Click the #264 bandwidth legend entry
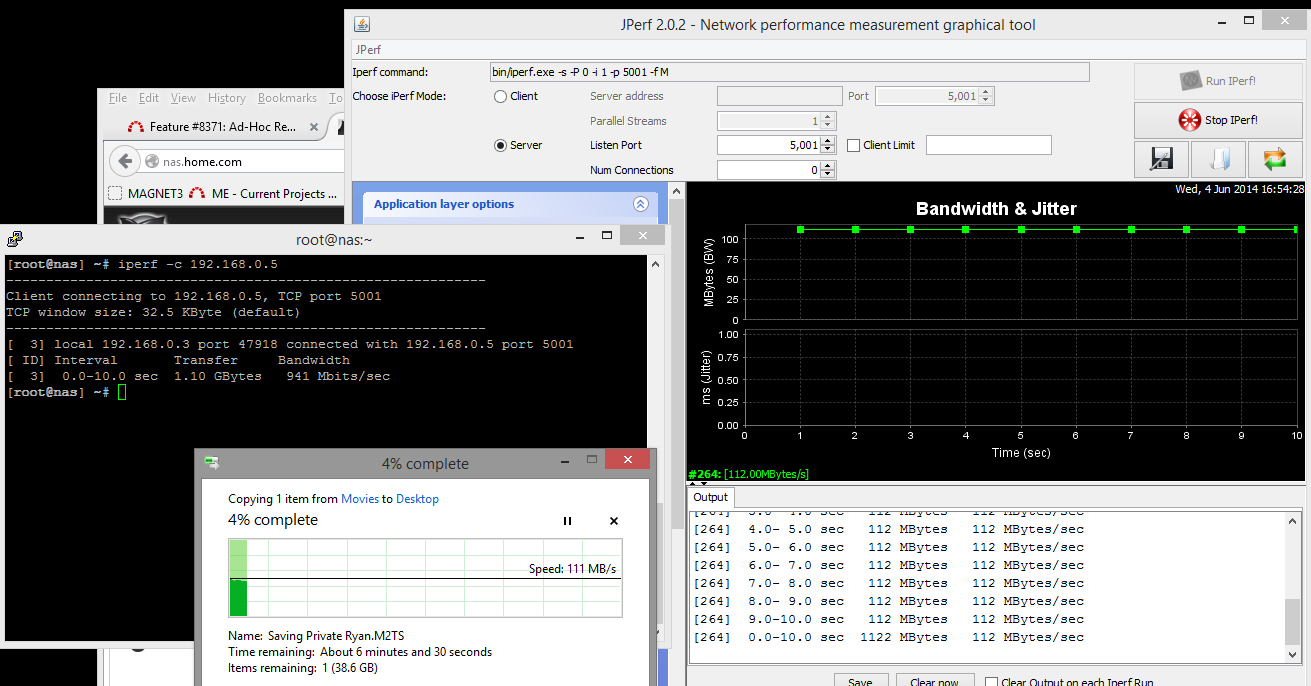1311x686 pixels. pos(749,474)
